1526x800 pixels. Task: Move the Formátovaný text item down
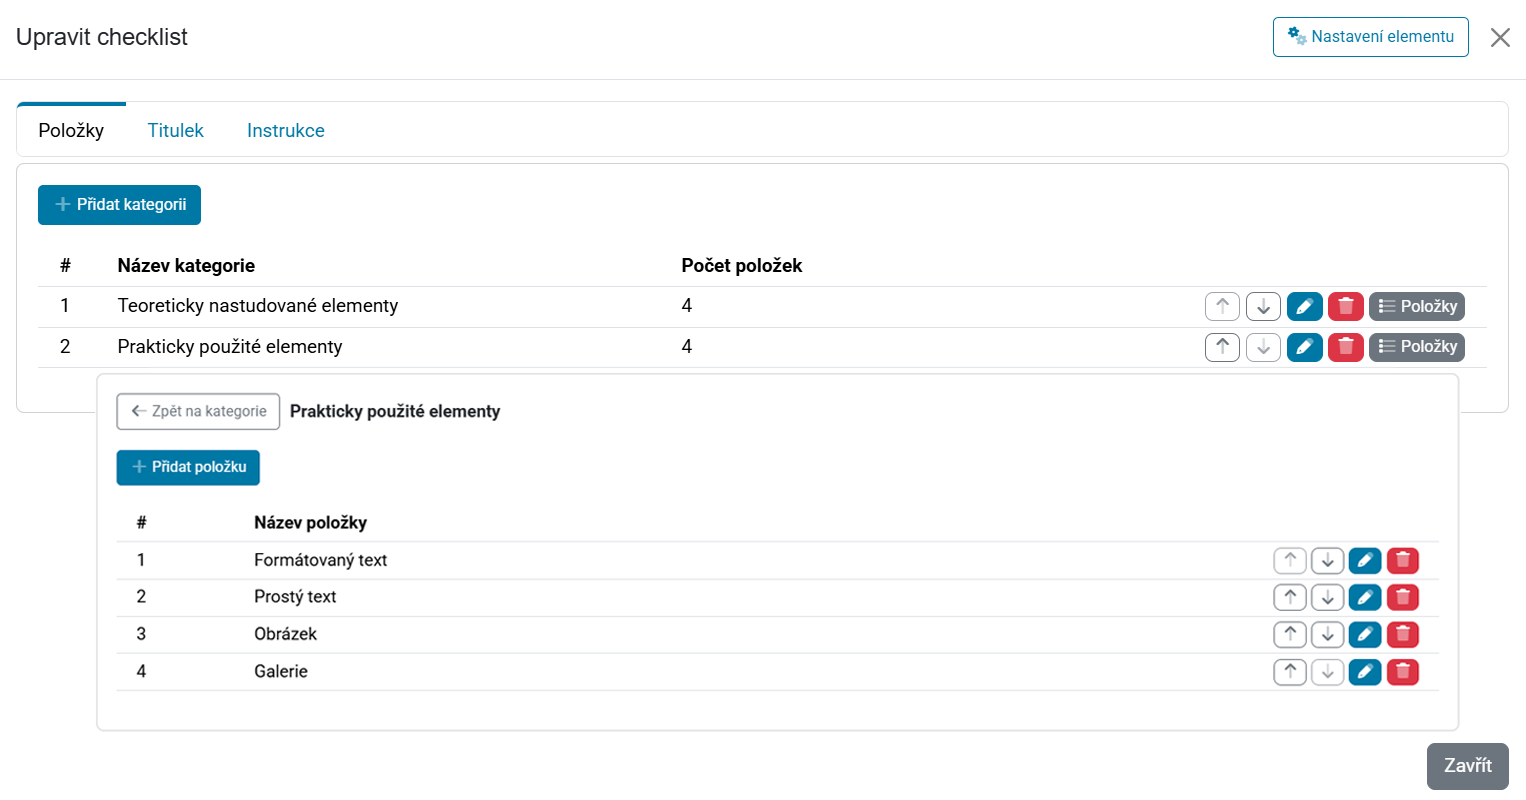1327,560
